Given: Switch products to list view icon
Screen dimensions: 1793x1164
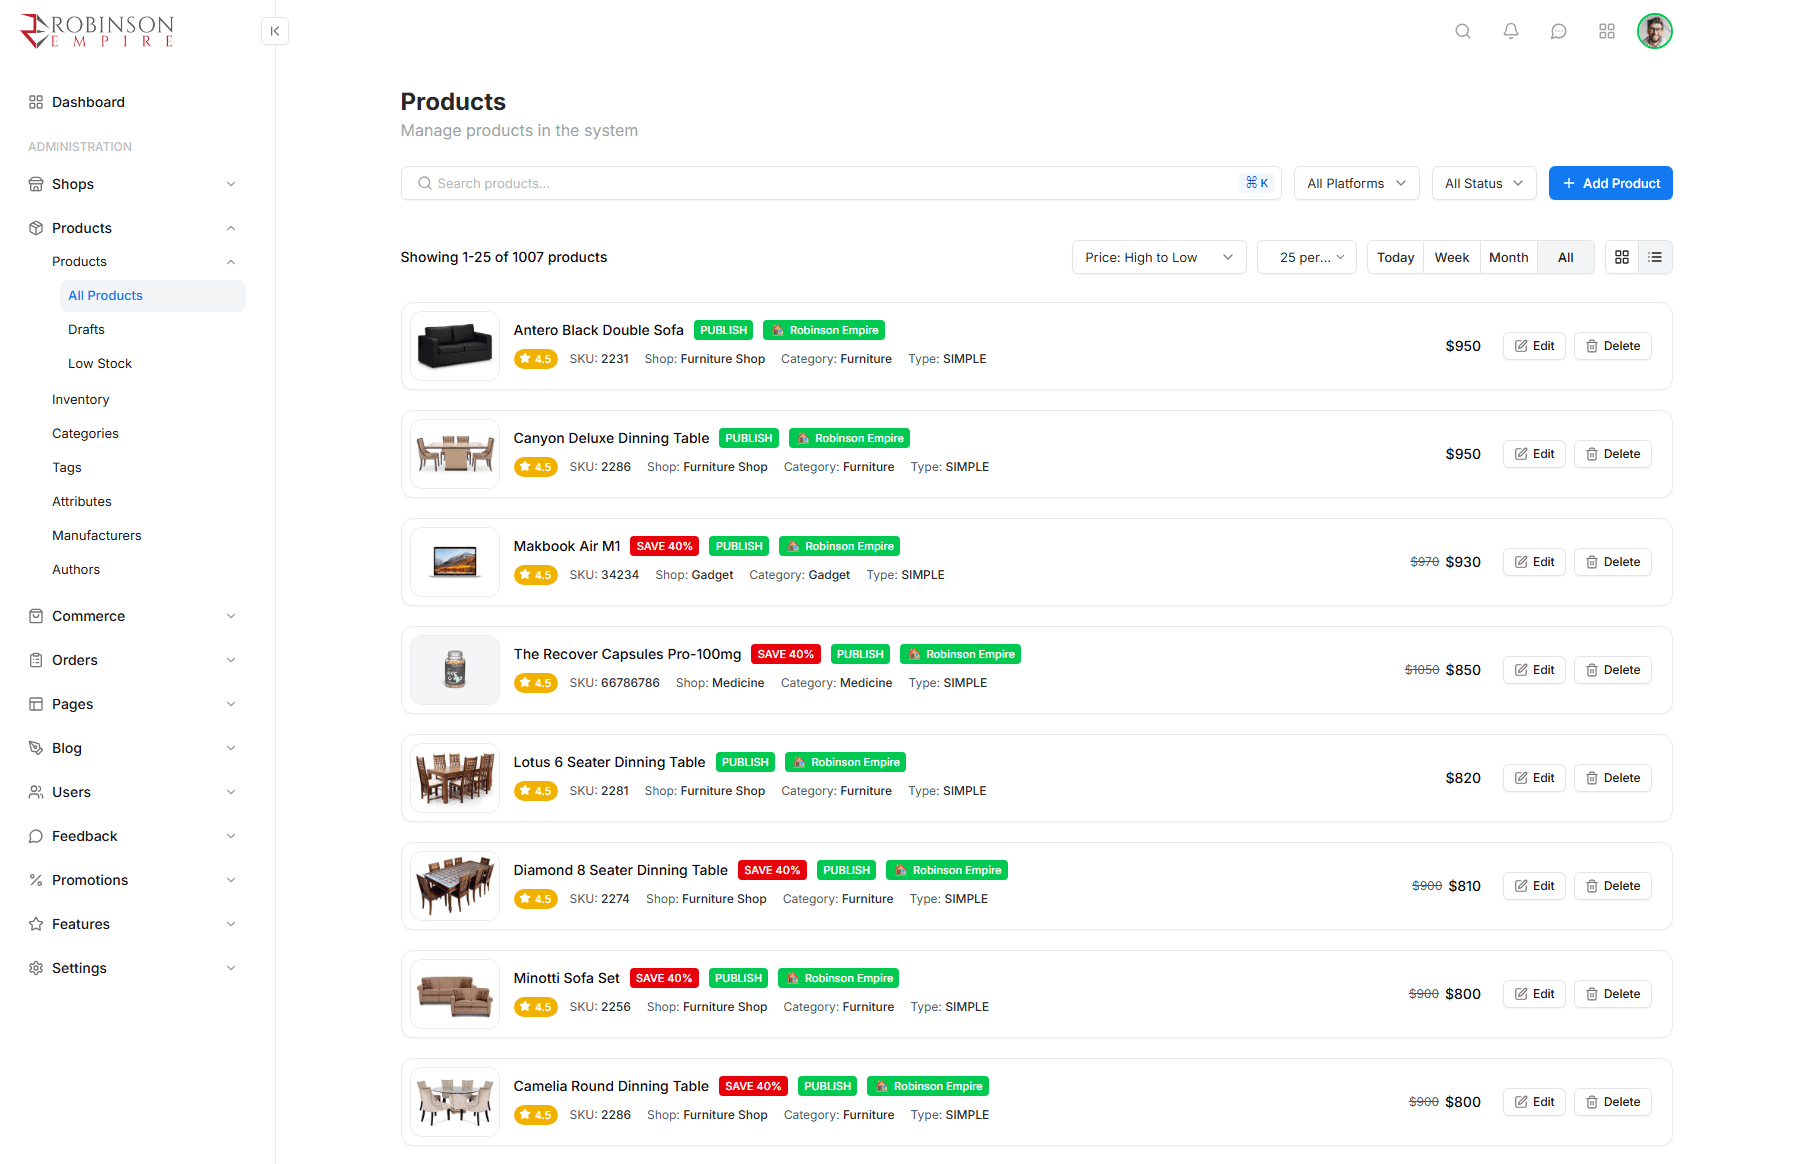Looking at the screenshot, I should pos(1656,257).
